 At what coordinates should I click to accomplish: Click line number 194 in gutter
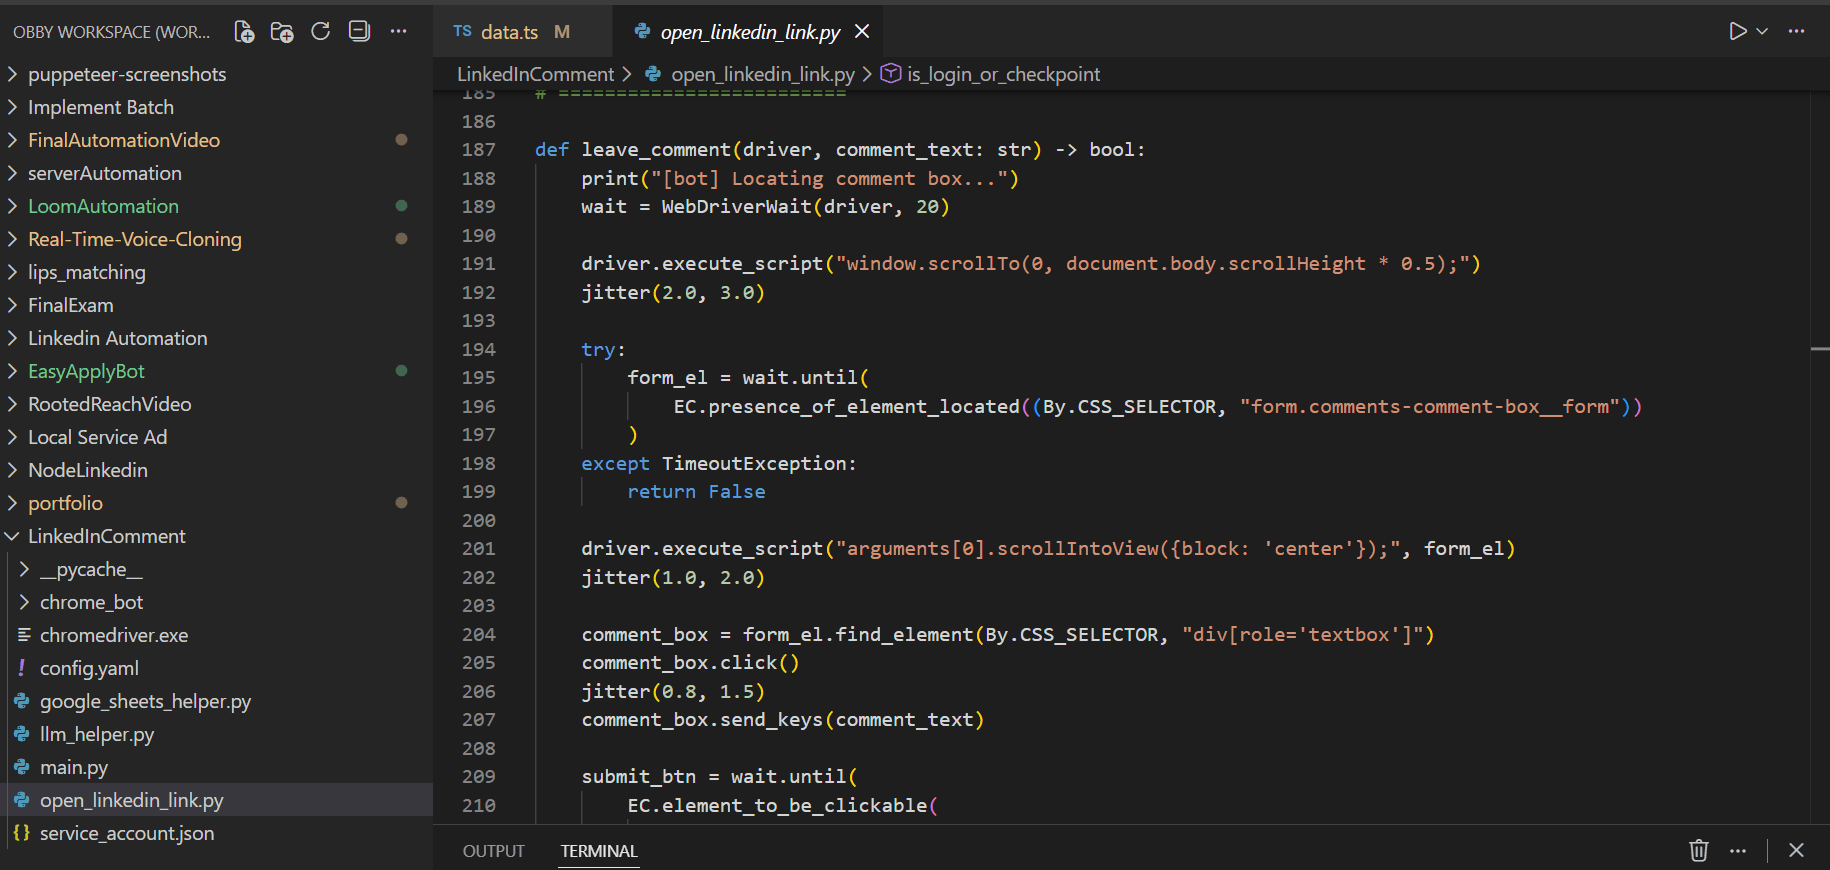point(478,349)
